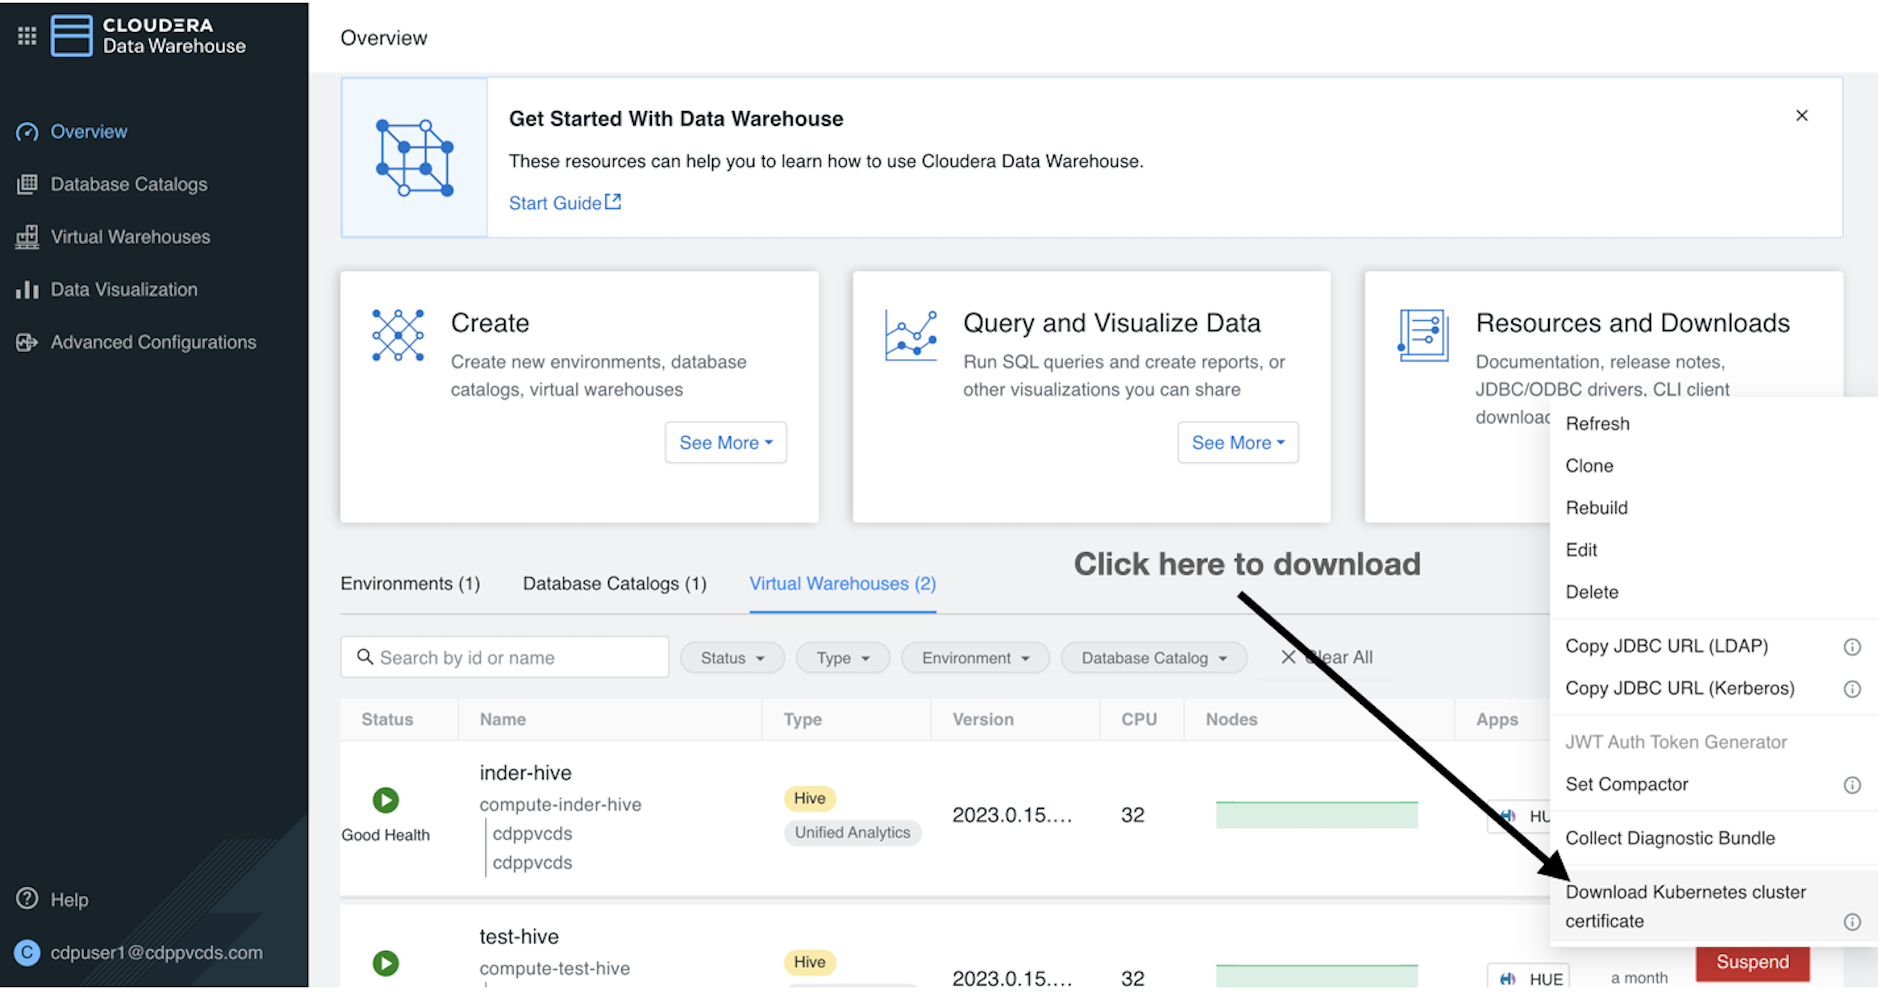Image resolution: width=1886 pixels, height=1008 pixels.
Task: Open the Type filter dropdown
Action: [842, 658]
